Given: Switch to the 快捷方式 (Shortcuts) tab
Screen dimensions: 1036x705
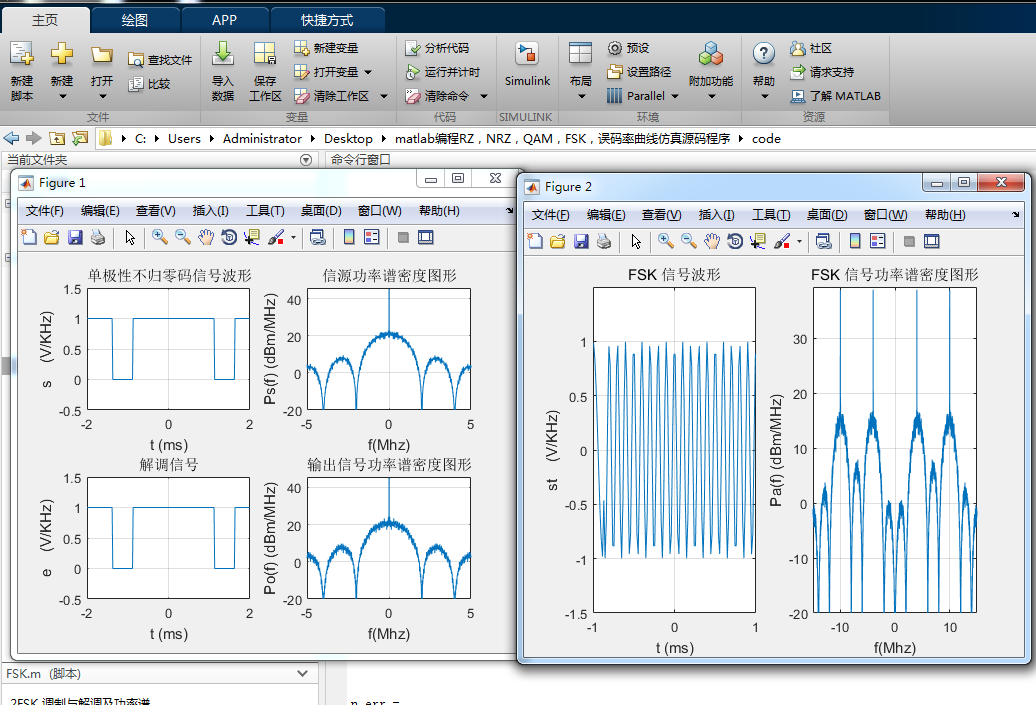Looking at the screenshot, I should (327, 20).
